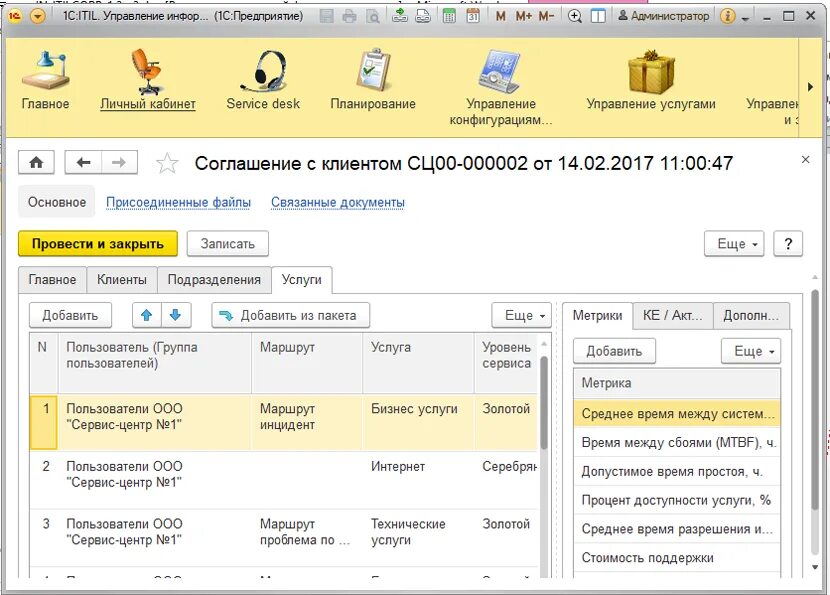Viewport: 830px width, 595px height.
Task: Switch to the Услуги tab
Action: click(x=302, y=280)
